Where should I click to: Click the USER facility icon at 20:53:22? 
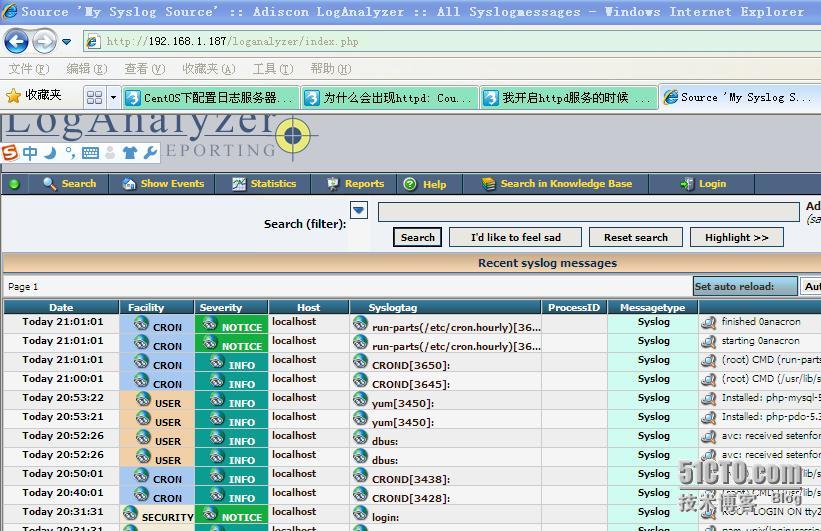pos(143,399)
